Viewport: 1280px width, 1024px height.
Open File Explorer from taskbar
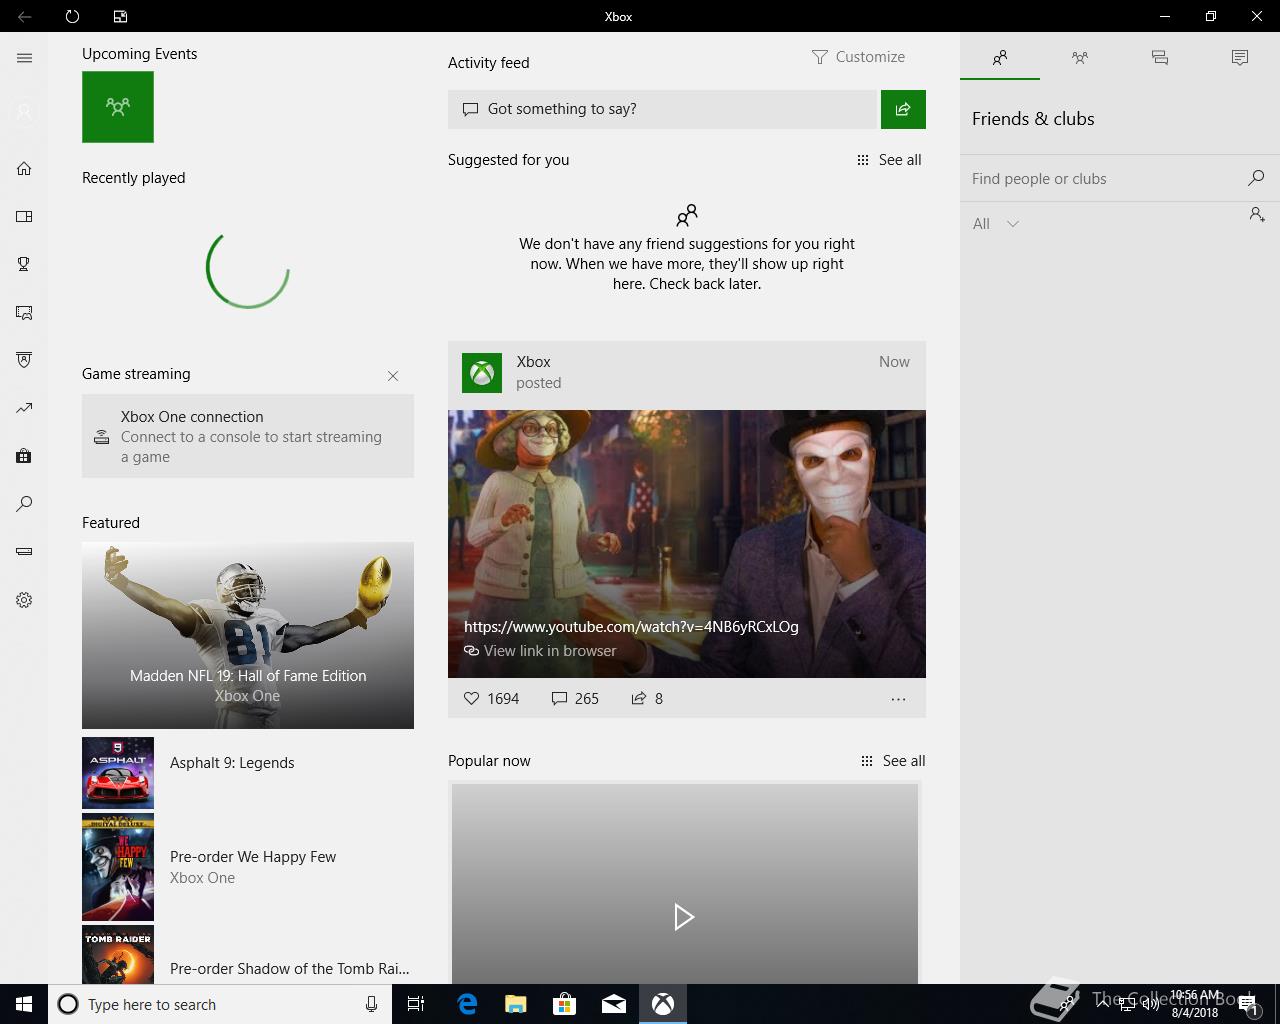click(516, 1004)
